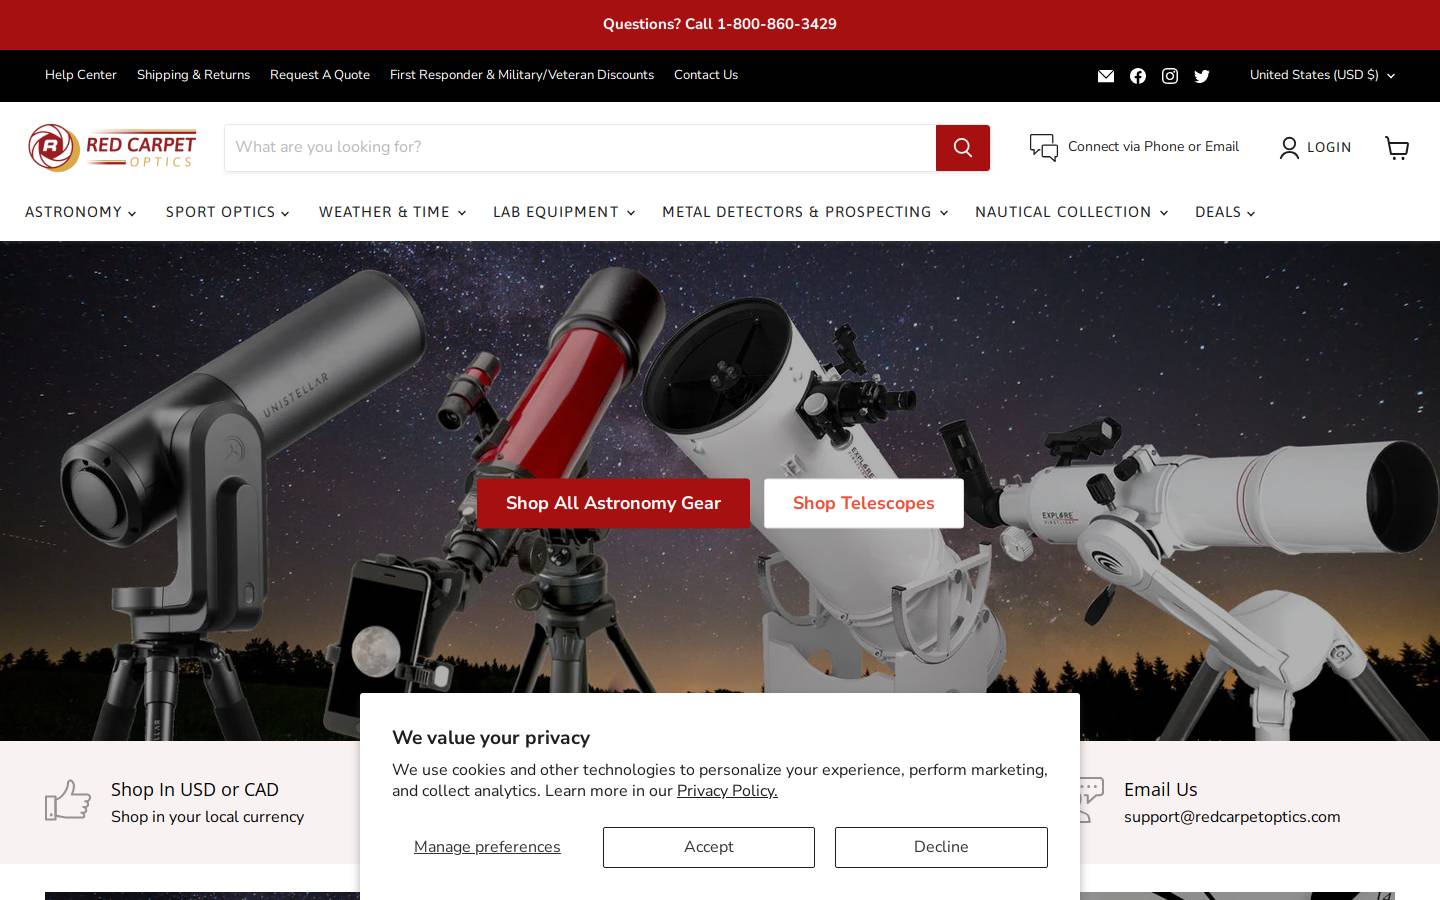
Task: Click the 'What are you looking for?' search field
Action: [580, 148]
